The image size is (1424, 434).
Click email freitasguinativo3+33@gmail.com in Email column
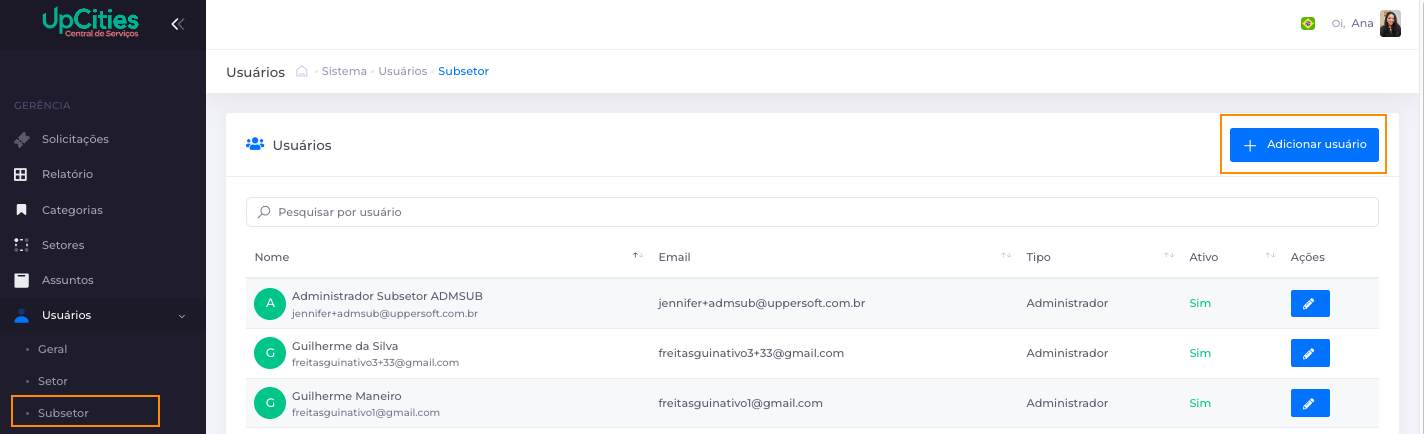[x=751, y=353]
